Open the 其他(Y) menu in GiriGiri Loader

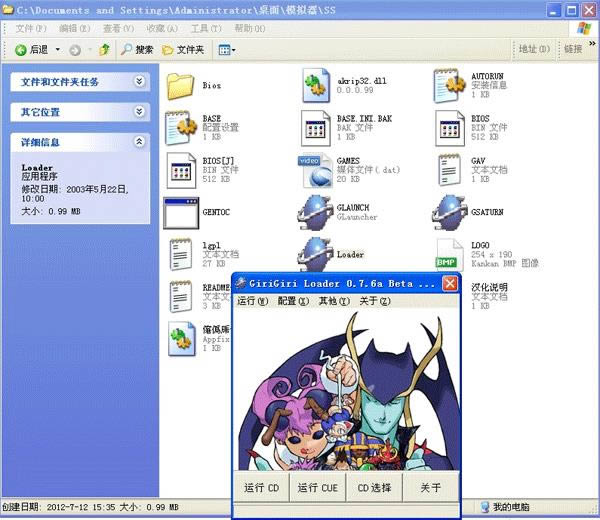[x=334, y=301]
